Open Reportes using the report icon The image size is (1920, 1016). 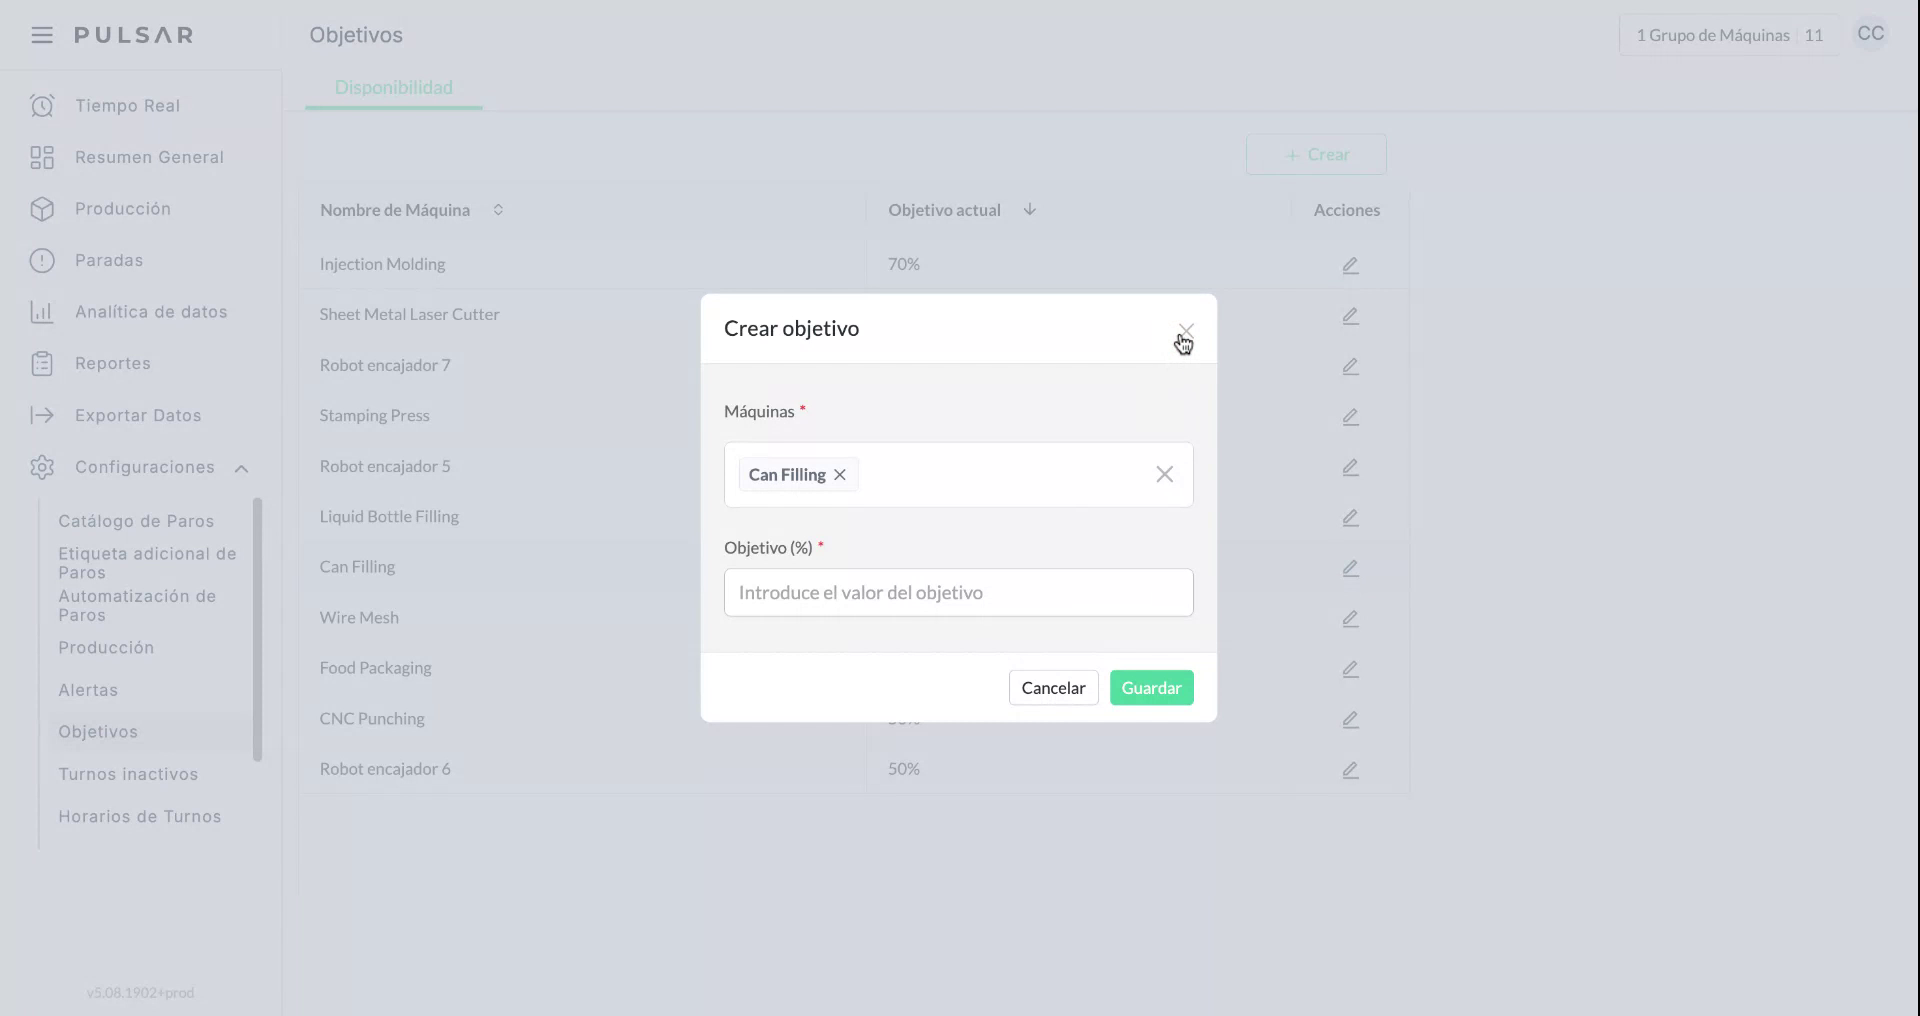click(41, 363)
